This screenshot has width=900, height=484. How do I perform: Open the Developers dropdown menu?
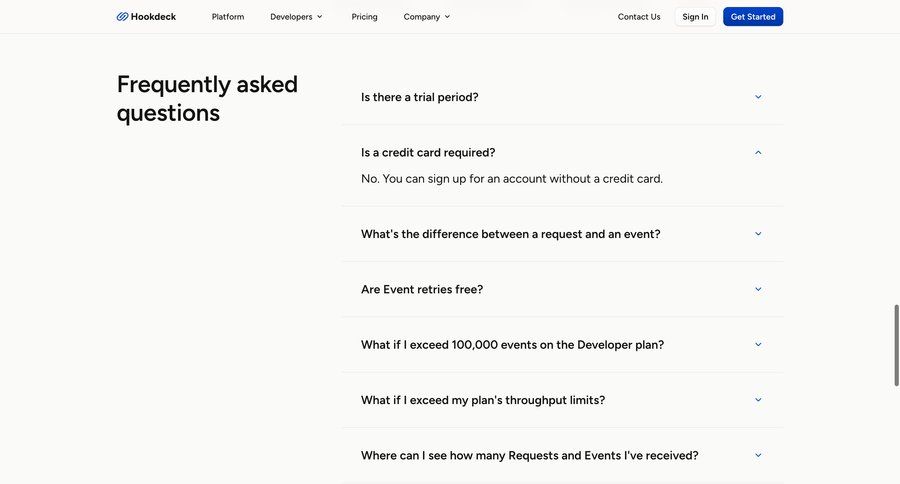pos(296,17)
